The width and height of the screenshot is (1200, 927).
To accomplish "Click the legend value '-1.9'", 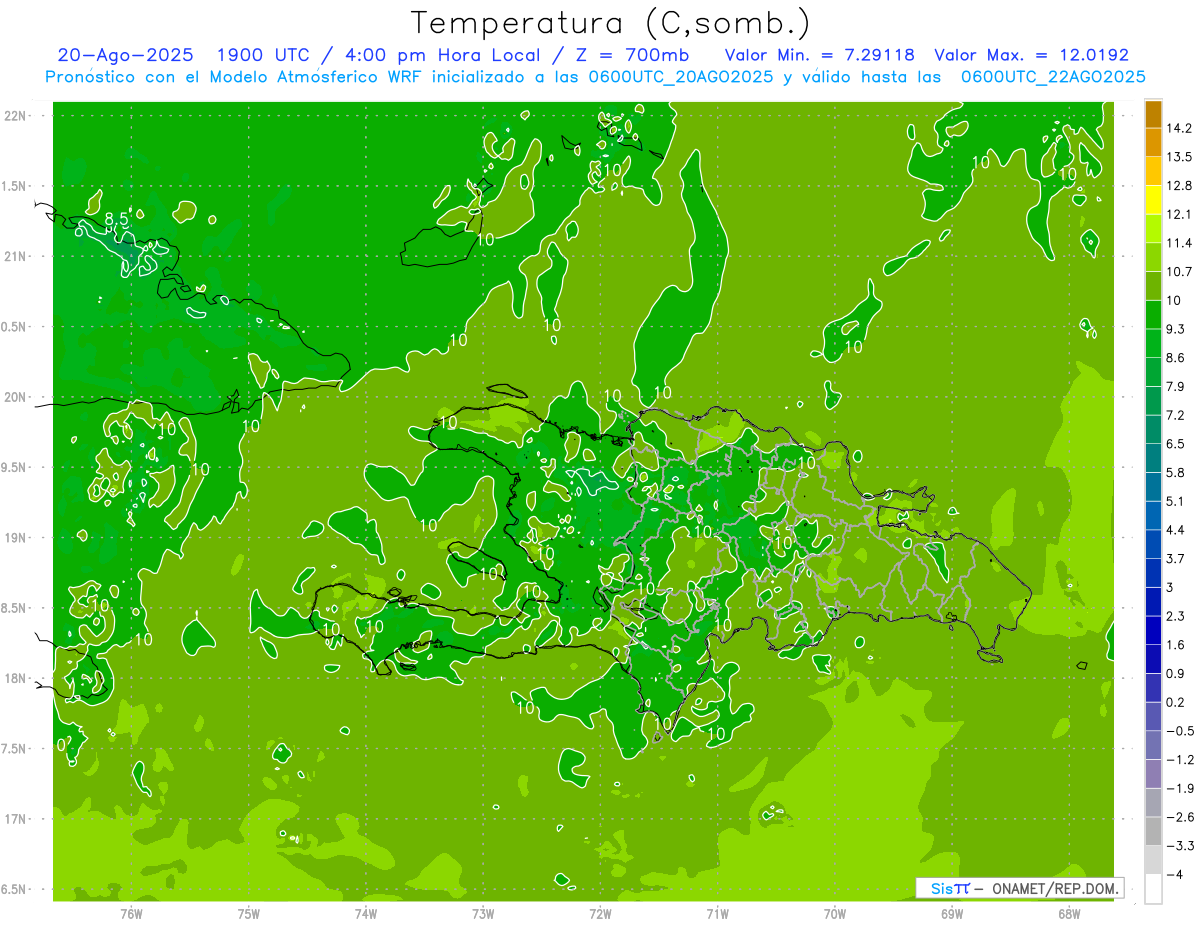I will (x=1179, y=788).
